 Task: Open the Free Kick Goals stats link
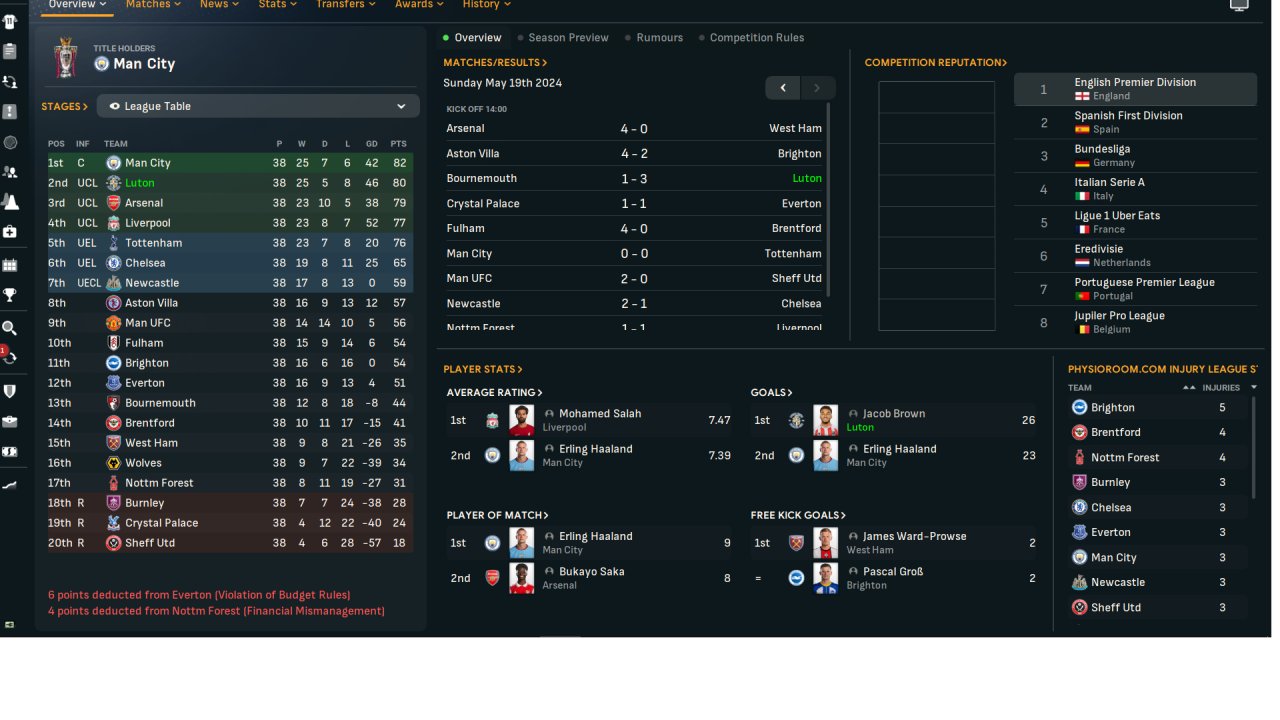(x=798, y=516)
